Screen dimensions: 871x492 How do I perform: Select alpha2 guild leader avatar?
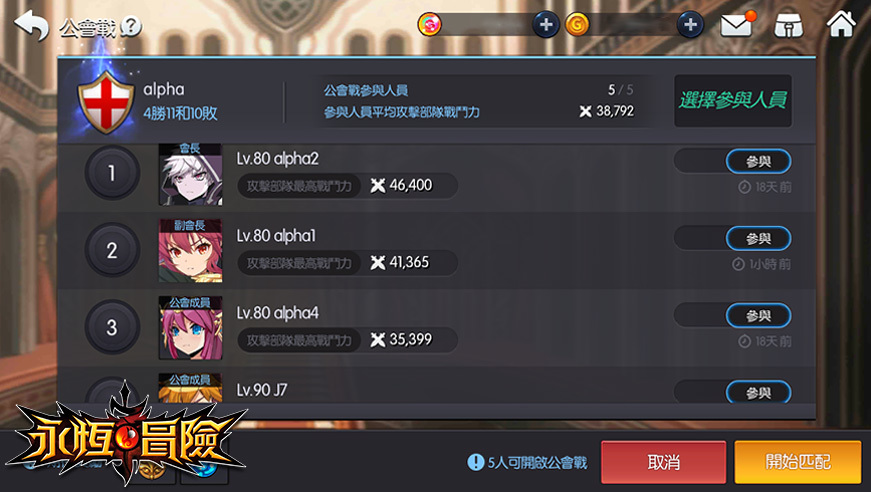[190, 174]
